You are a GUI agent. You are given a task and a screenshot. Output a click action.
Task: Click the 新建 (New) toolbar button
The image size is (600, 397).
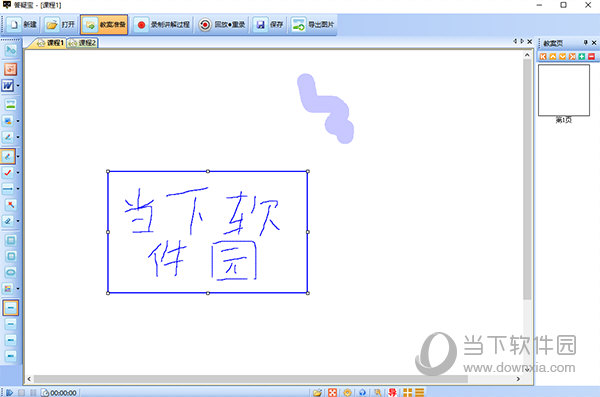coord(23,25)
